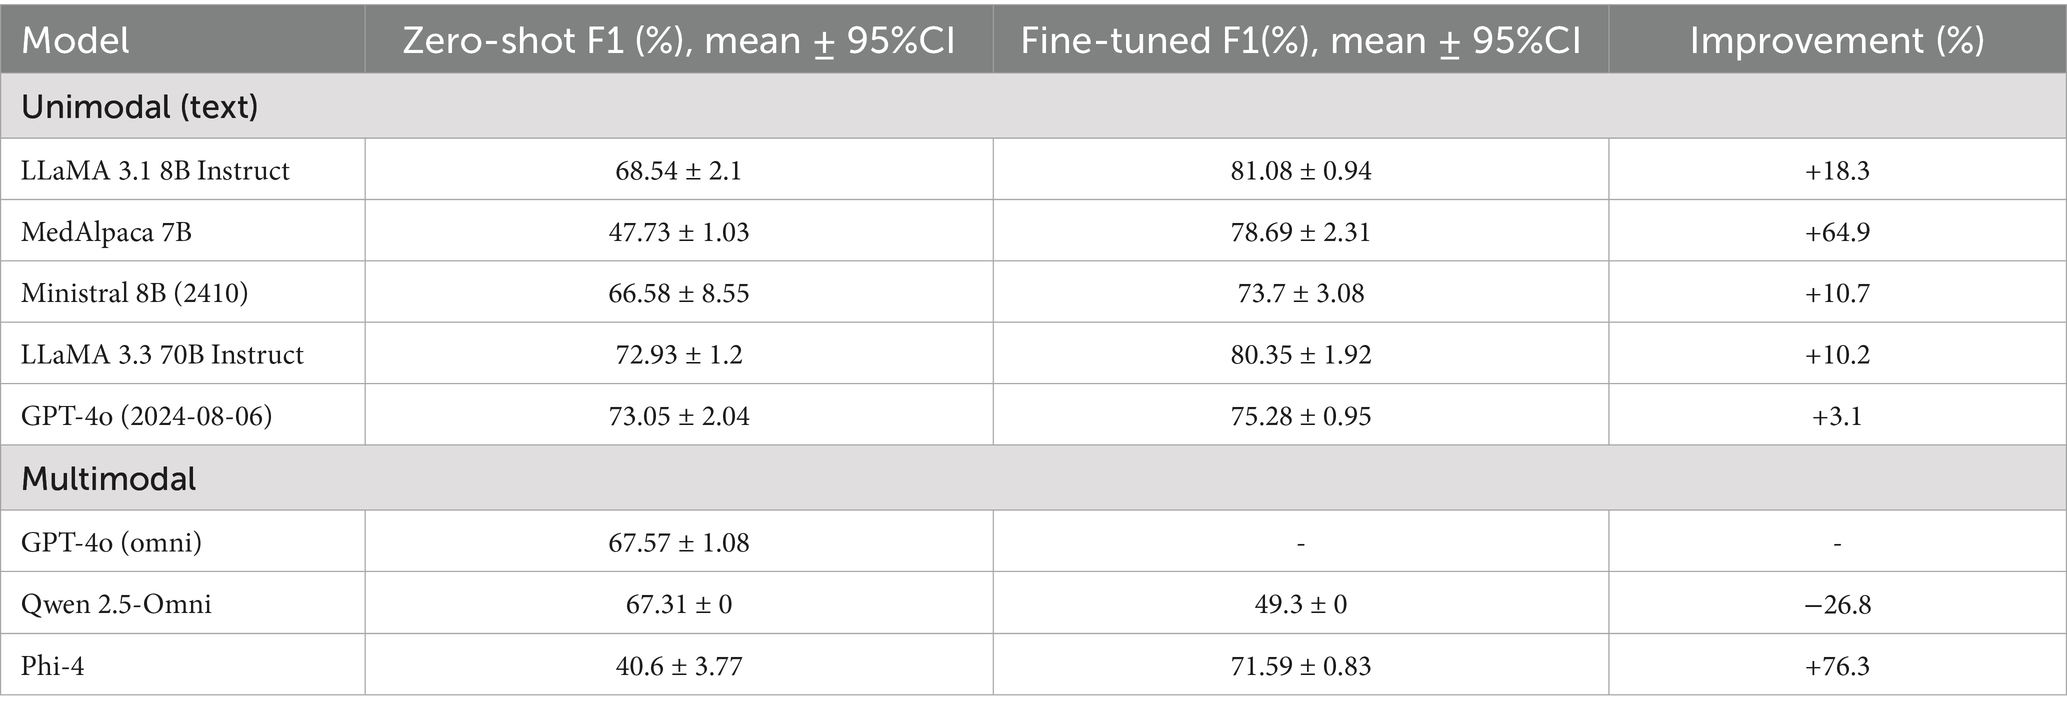Click the 71.59 ± 0.83 fine-tuned value
Viewport: 2067px width, 713px height.
coord(1300,666)
